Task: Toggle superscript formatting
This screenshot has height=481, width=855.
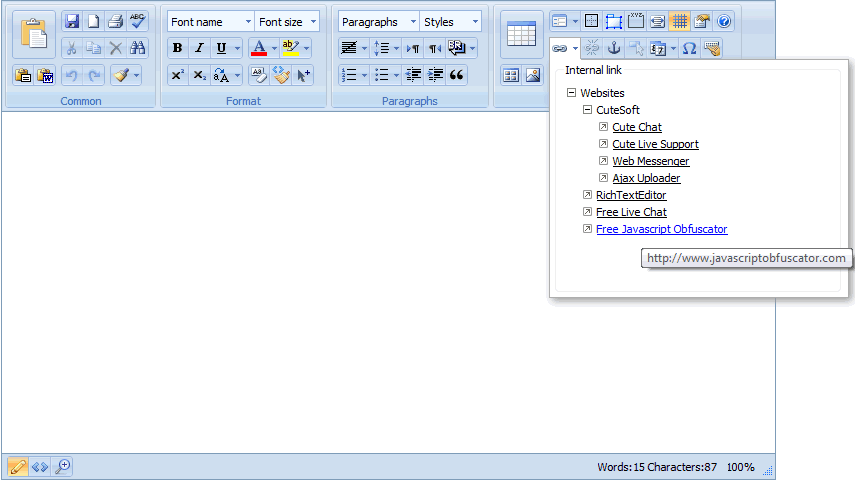Action: click(177, 75)
